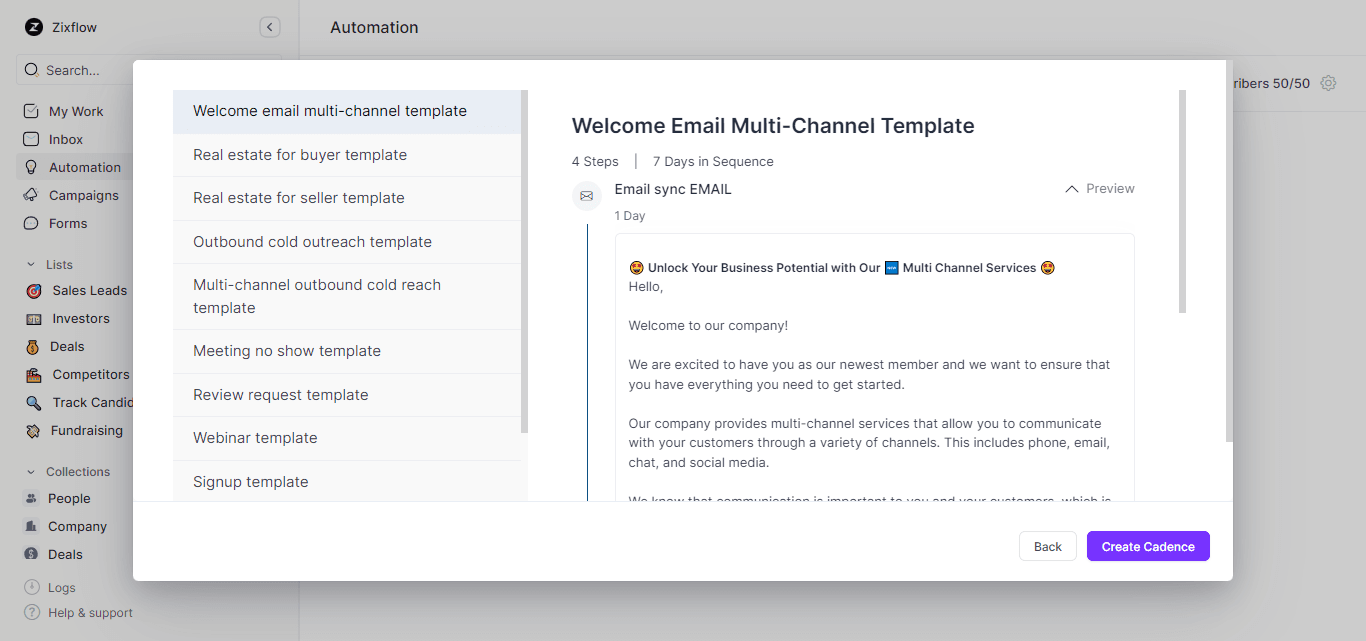
Task: Click the Email sync envelope icon
Action: (587, 196)
